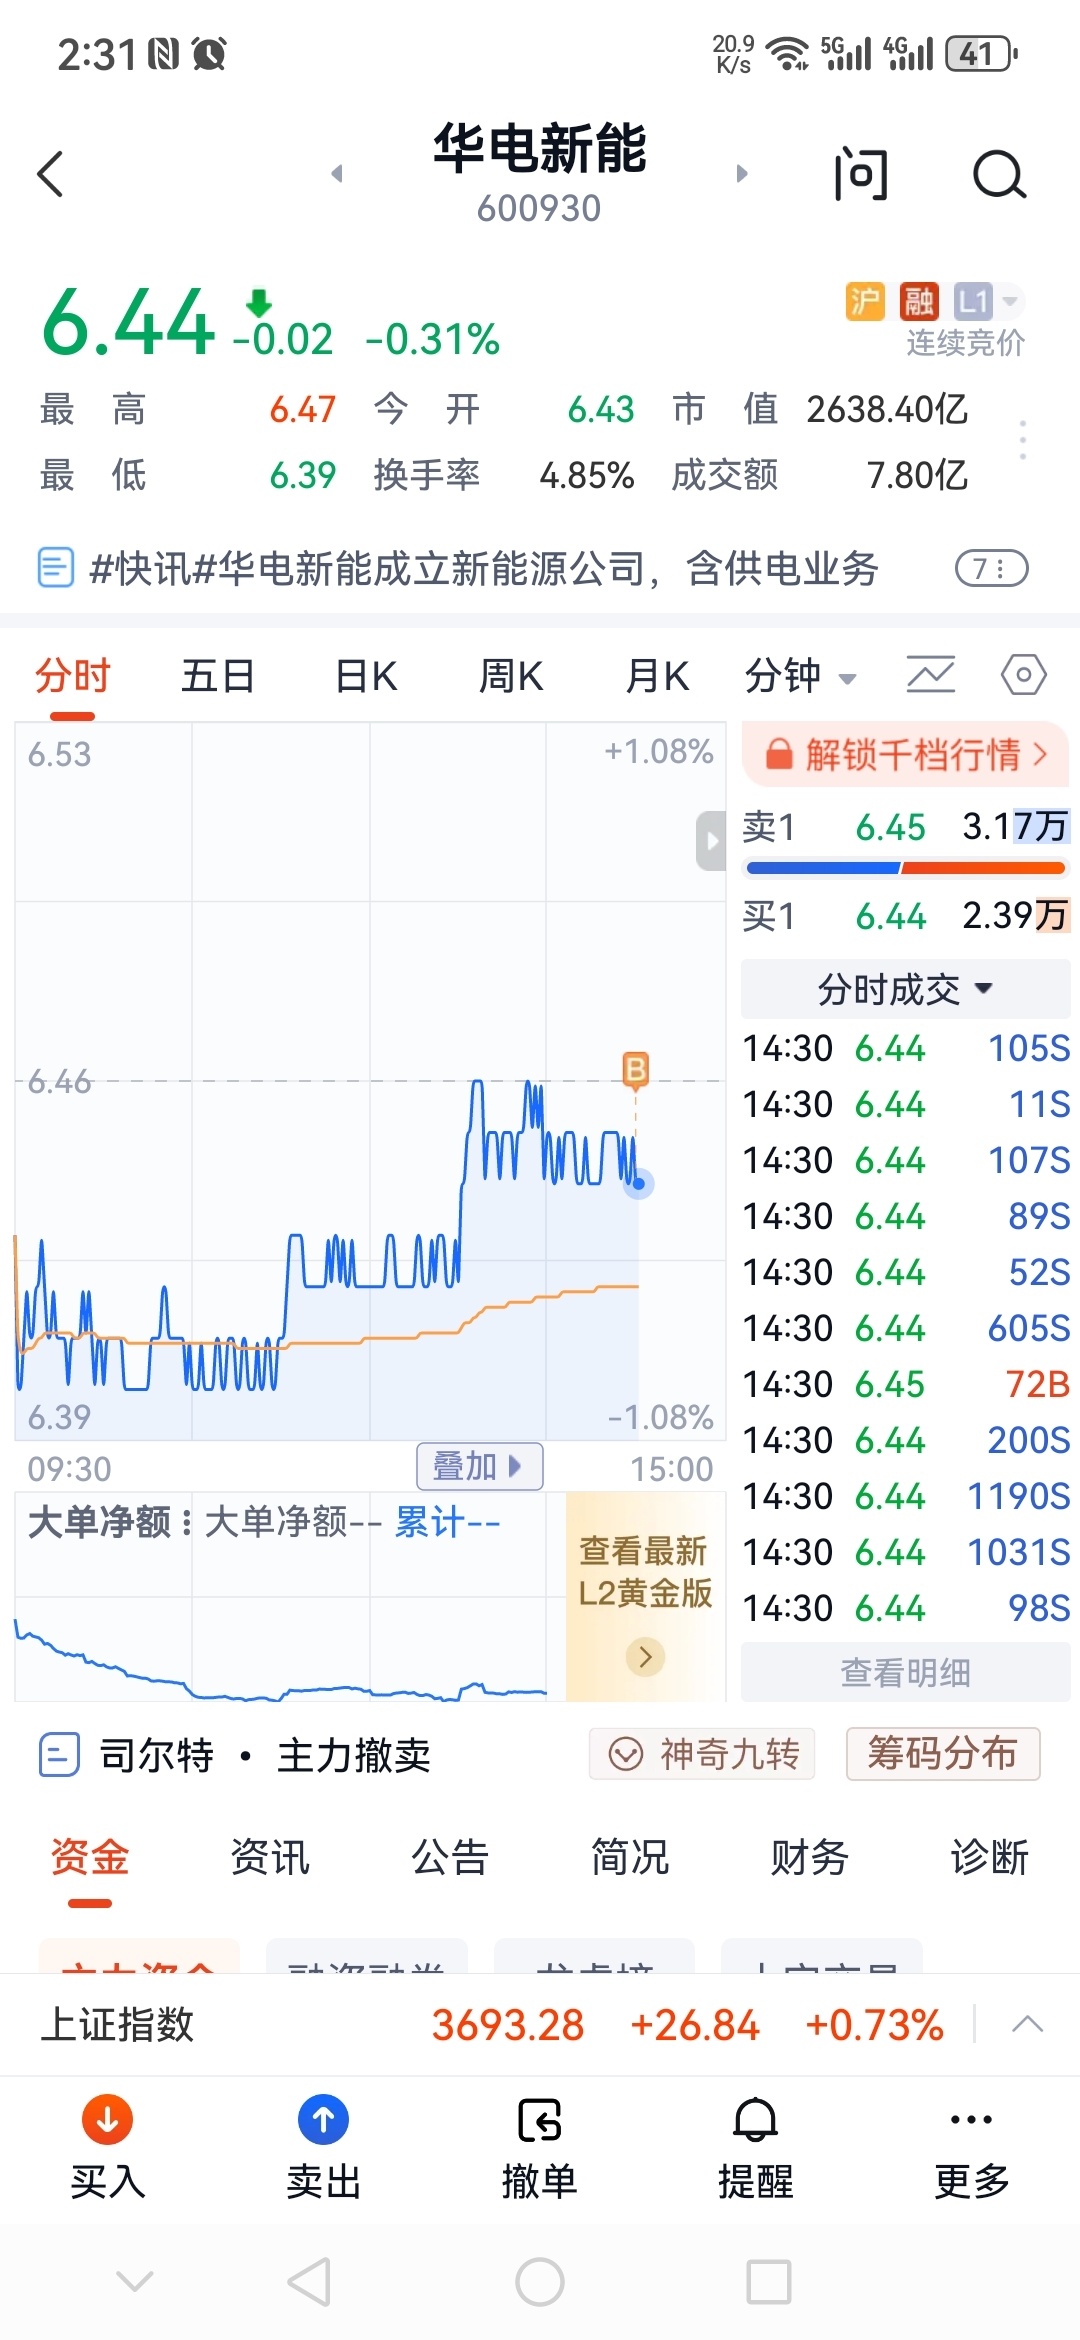Tap the L2 promo circular arrow icon
1080x2340 pixels.
pyautogui.click(x=645, y=1657)
